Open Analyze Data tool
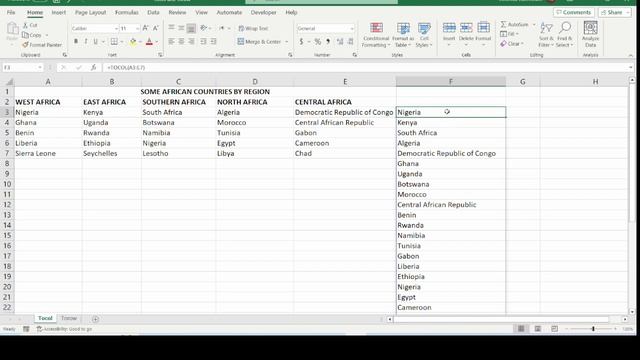This screenshot has width=640, height=360. [590, 33]
